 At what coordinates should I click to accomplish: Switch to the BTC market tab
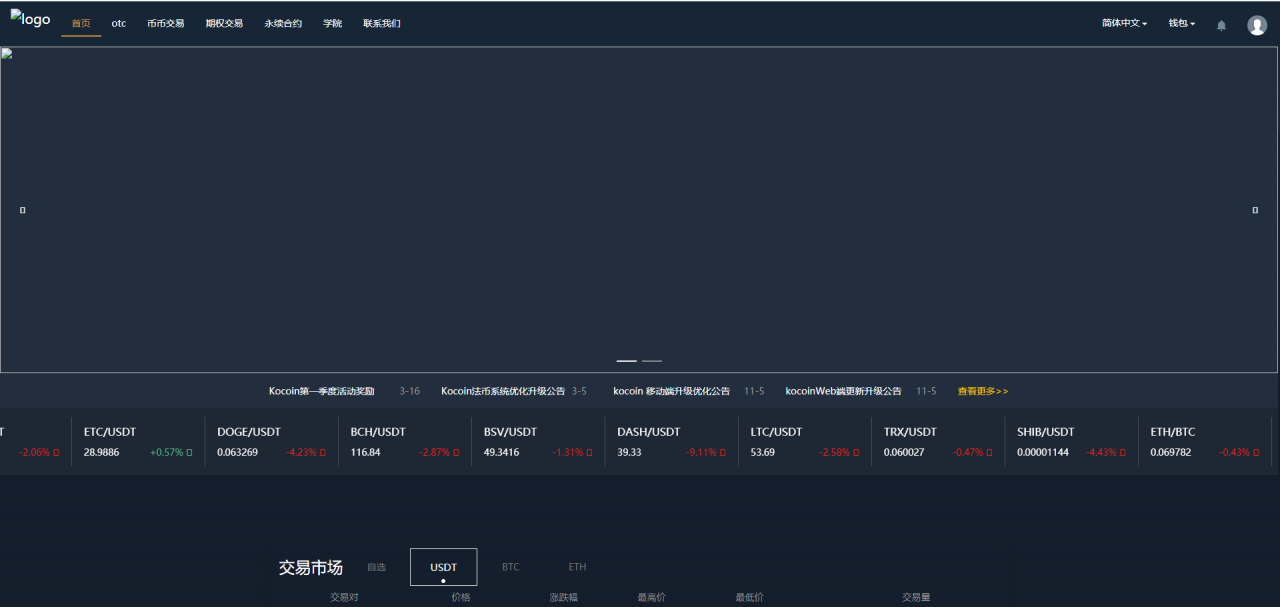pos(510,567)
